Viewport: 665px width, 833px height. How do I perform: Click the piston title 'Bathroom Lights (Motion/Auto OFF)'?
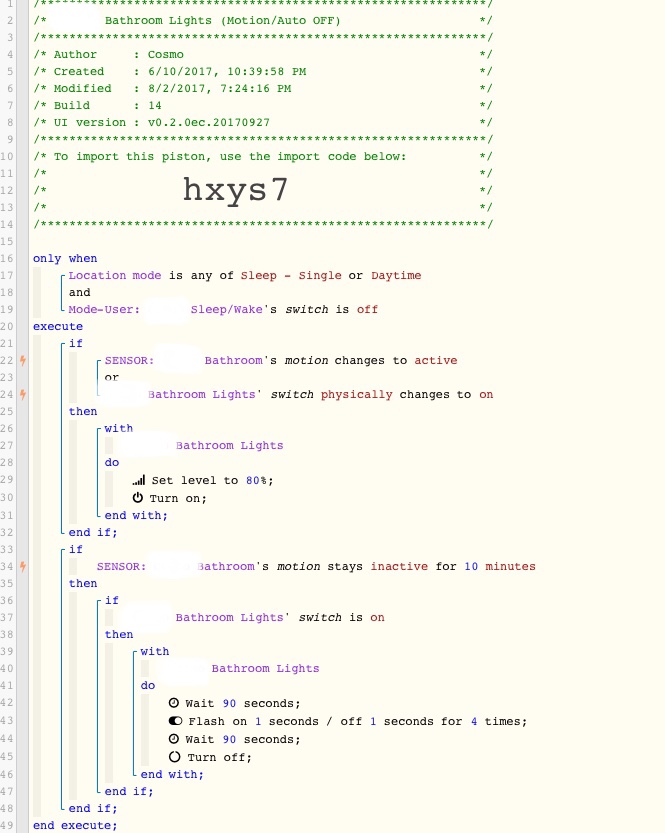(223, 20)
